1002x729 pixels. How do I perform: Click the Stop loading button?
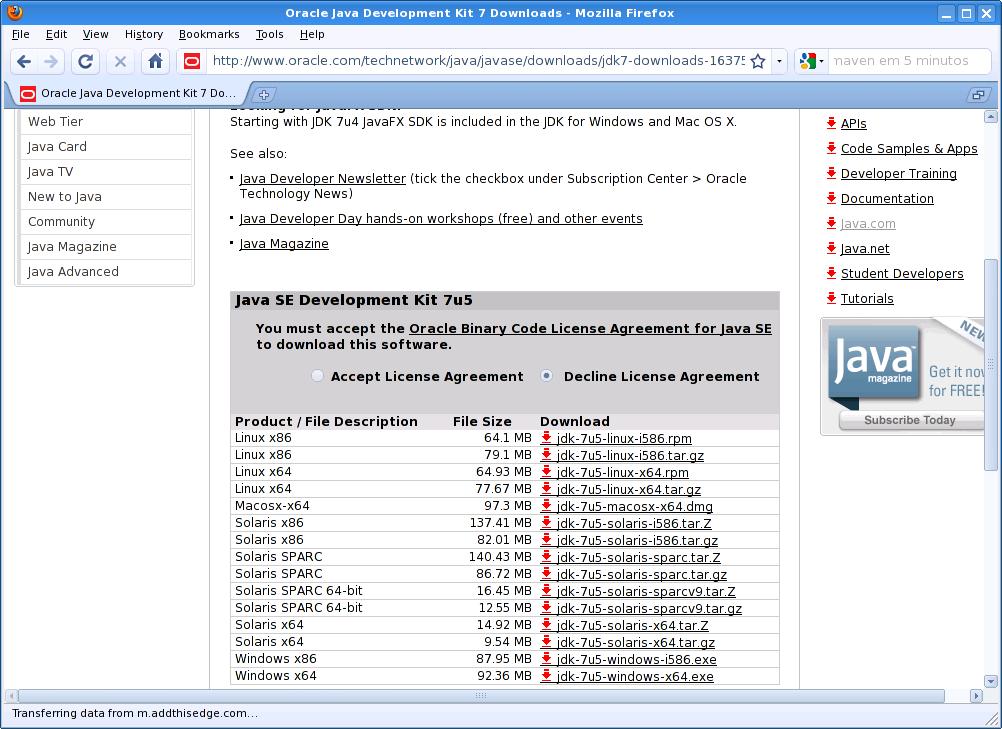(x=120, y=61)
